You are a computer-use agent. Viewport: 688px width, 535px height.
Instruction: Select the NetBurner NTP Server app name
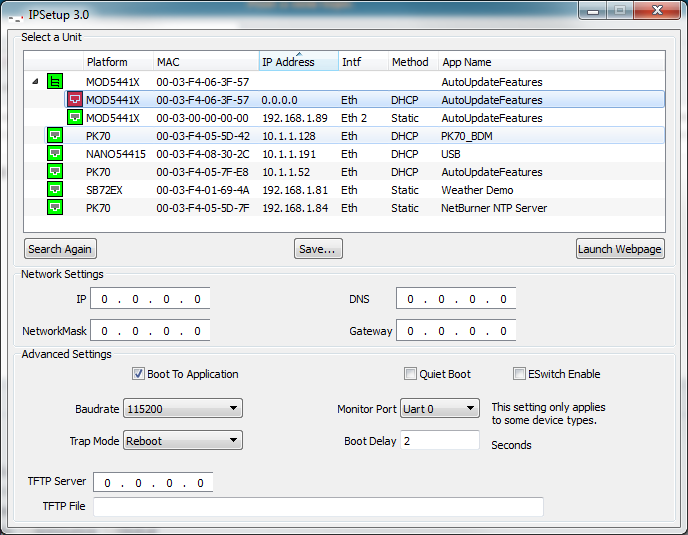coord(494,208)
